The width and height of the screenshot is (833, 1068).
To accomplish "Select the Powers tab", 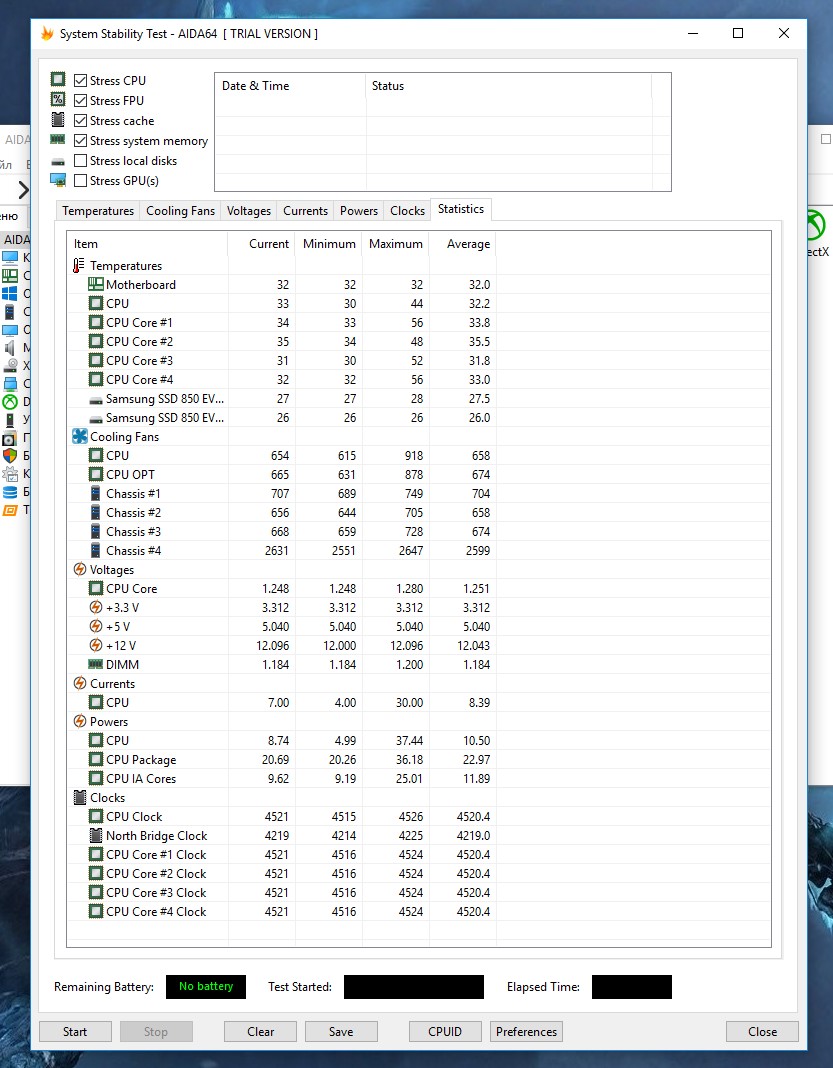I will [x=359, y=211].
